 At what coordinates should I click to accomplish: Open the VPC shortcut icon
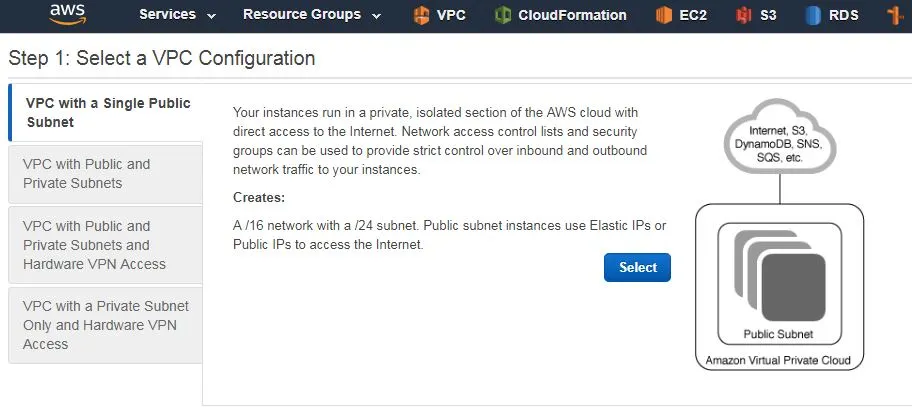point(421,15)
